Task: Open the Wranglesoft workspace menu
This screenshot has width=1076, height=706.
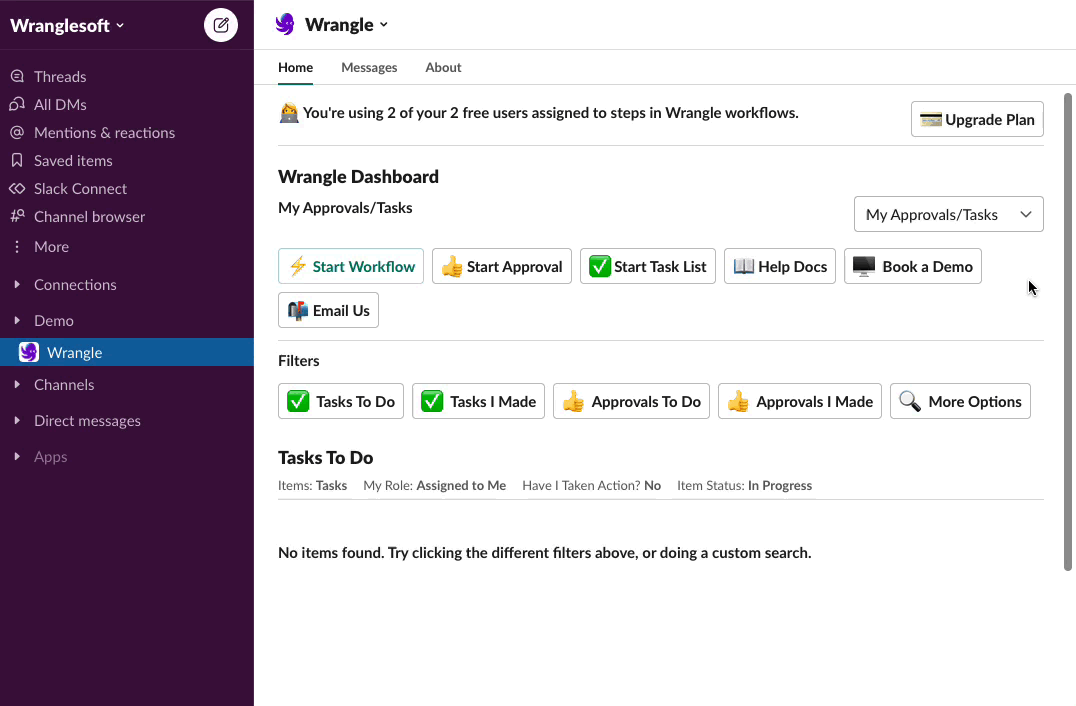Action: coord(67,25)
